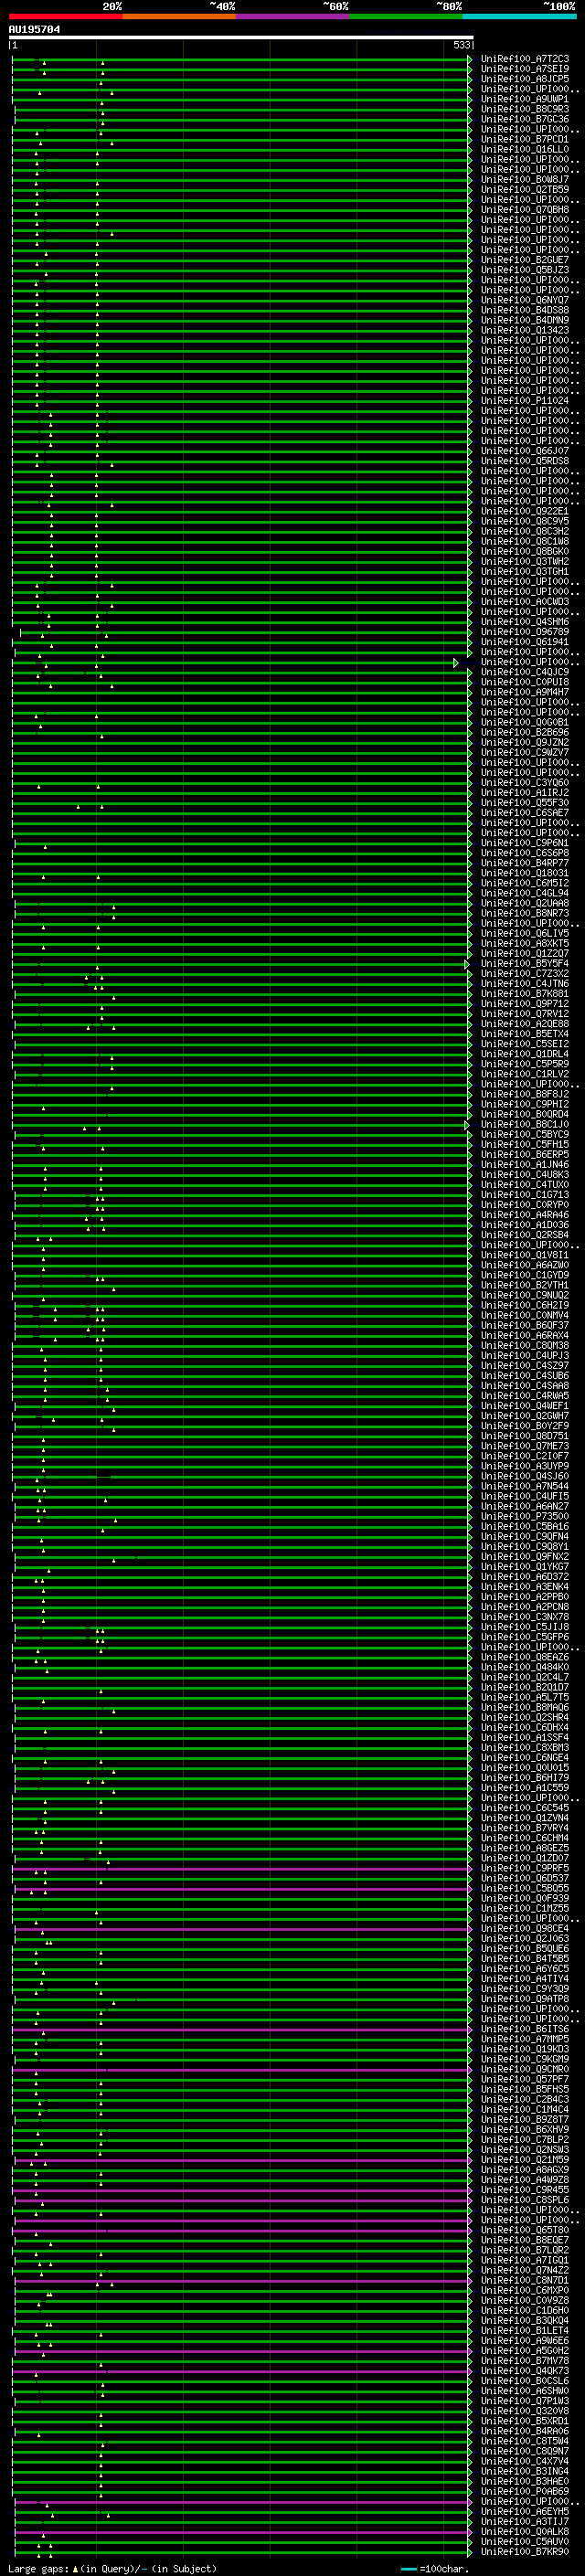This screenshot has width=585, height=2576.
Task: Select hit label UniRef100_Q6NYQ7
Action: pos(525,300)
